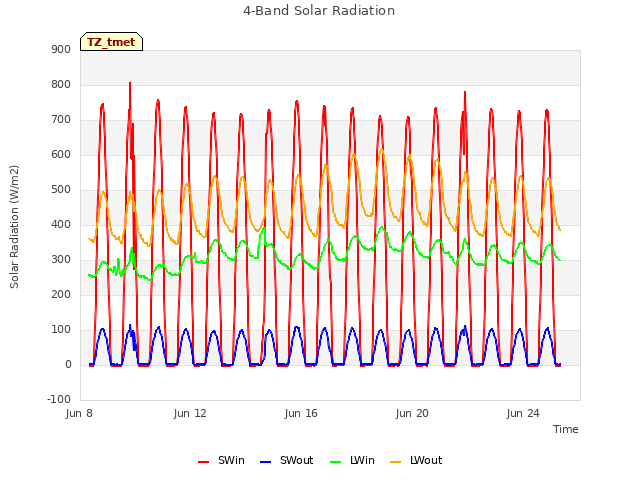Click the Solar Radiation (W/m2) axis title
The width and height of the screenshot is (640, 480).
pos(14,227)
